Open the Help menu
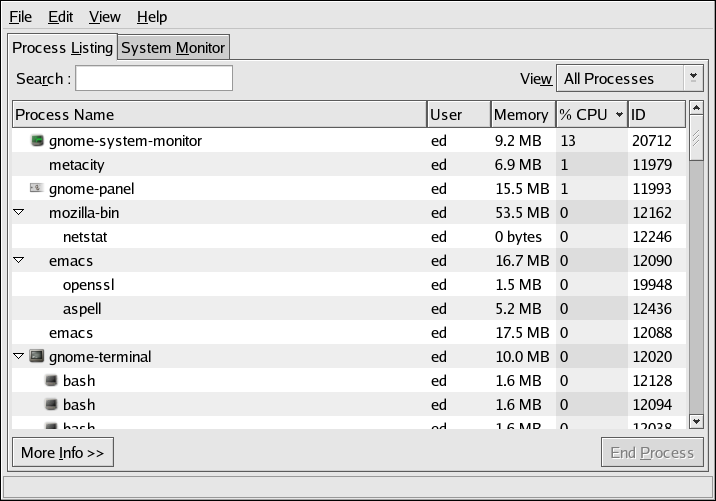 152,17
